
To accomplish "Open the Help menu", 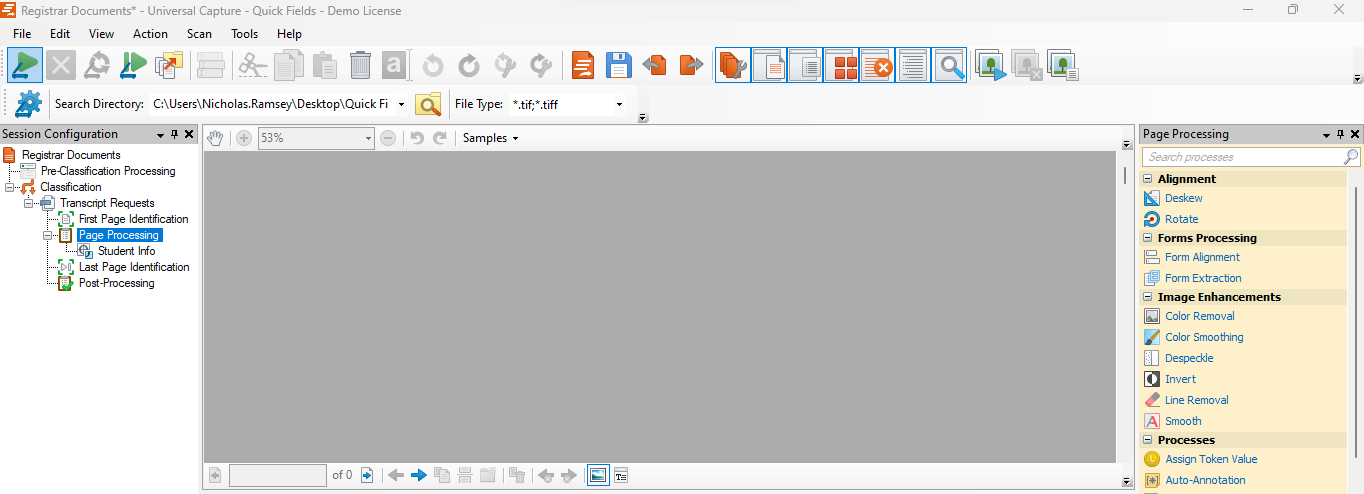I will point(289,33).
